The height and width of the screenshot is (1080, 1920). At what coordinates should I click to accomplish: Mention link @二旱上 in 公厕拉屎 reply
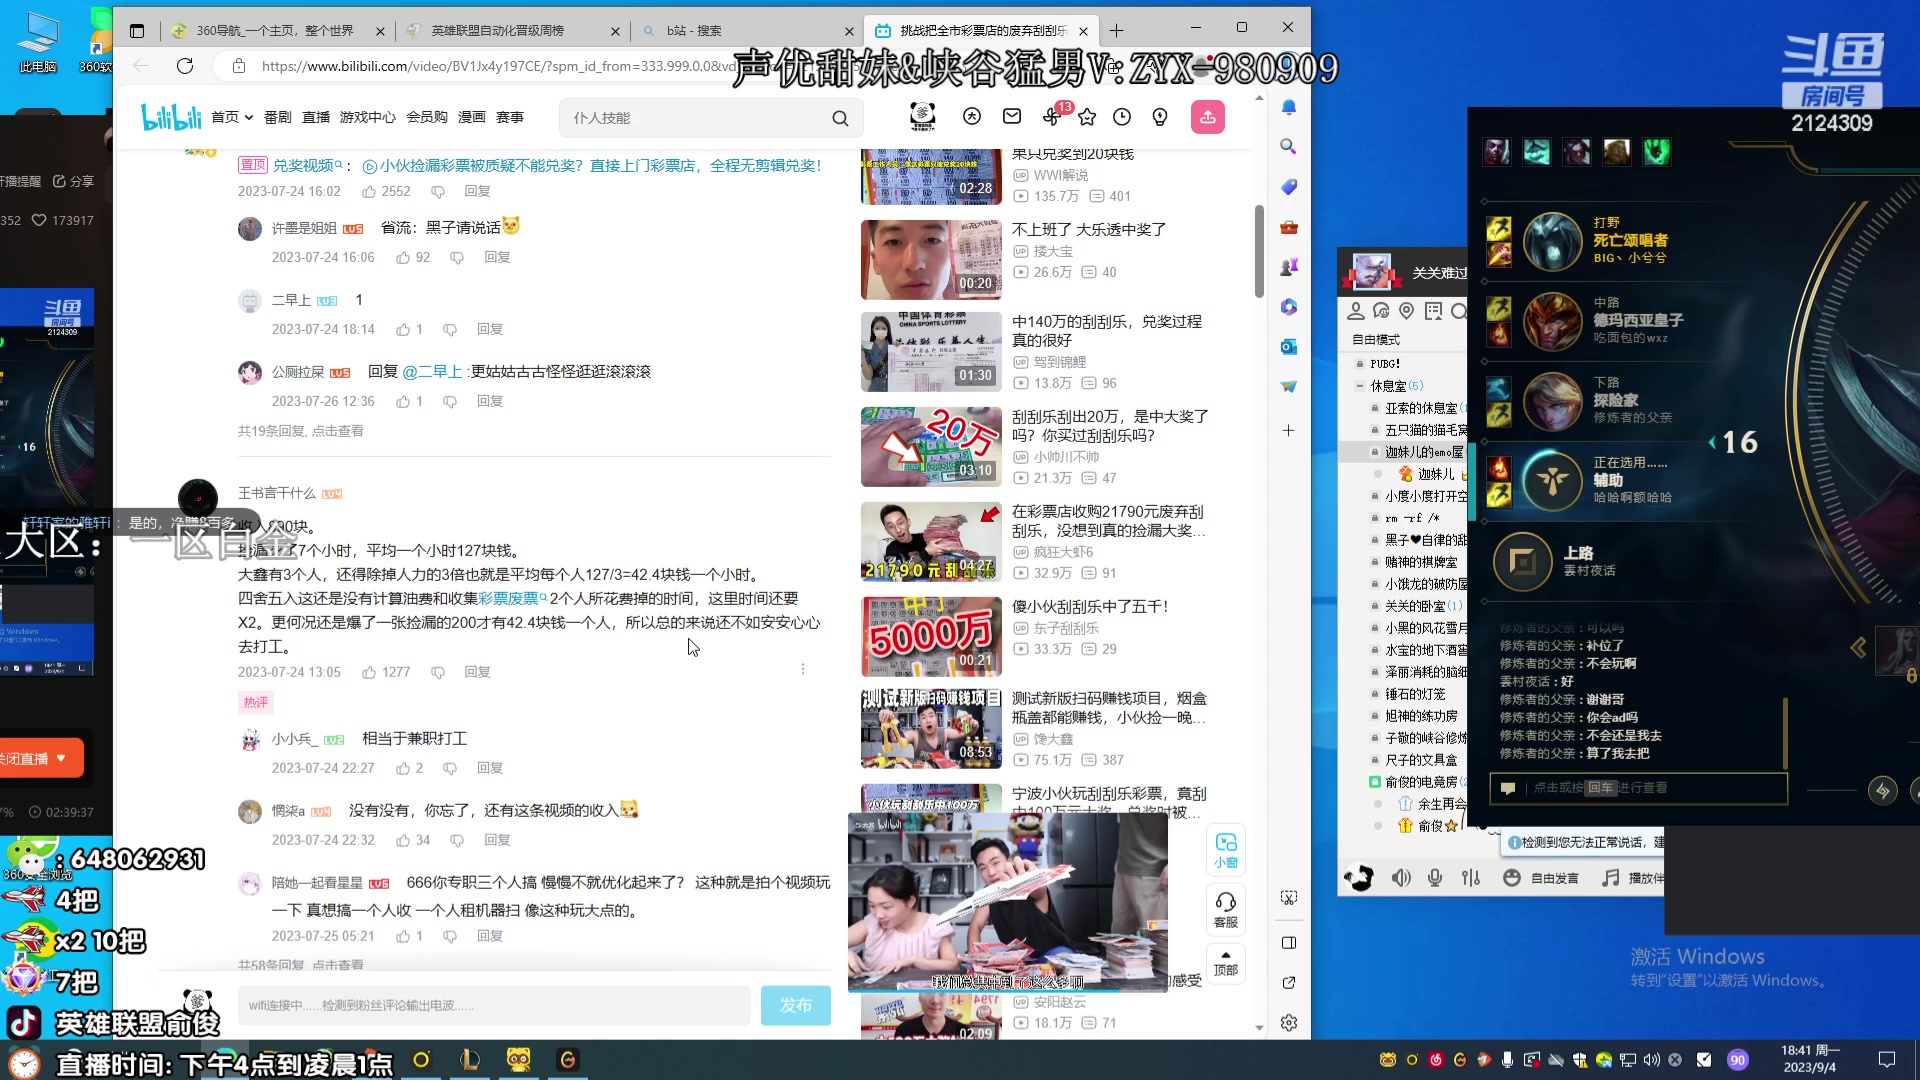tap(432, 372)
